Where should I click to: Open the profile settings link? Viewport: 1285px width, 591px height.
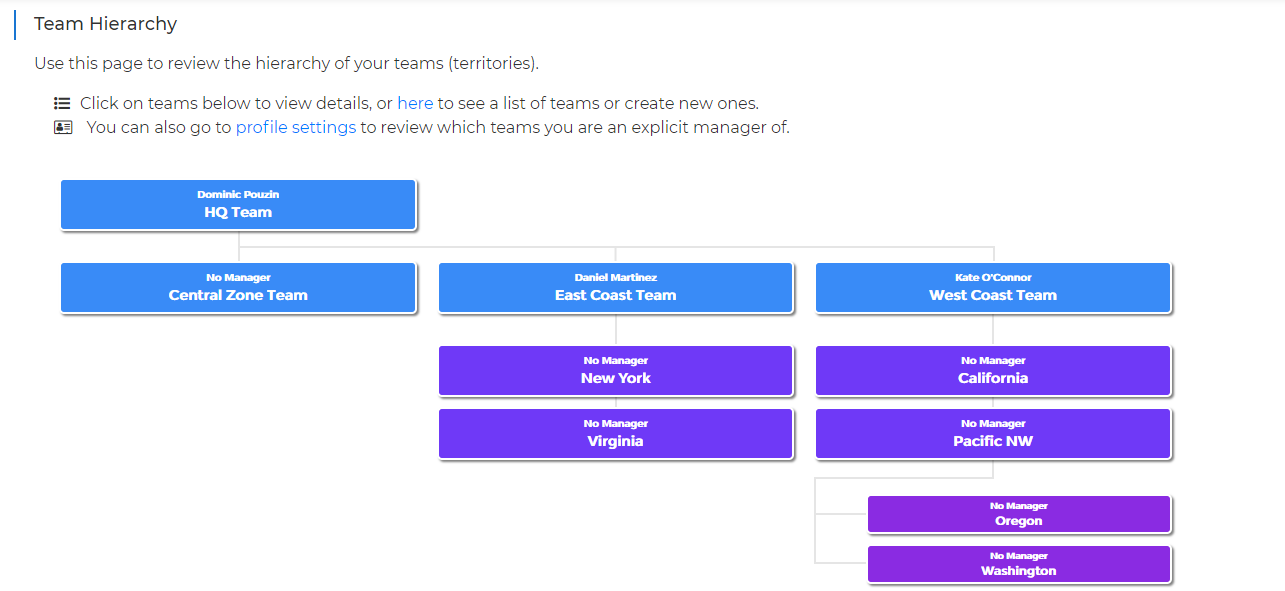click(x=296, y=128)
